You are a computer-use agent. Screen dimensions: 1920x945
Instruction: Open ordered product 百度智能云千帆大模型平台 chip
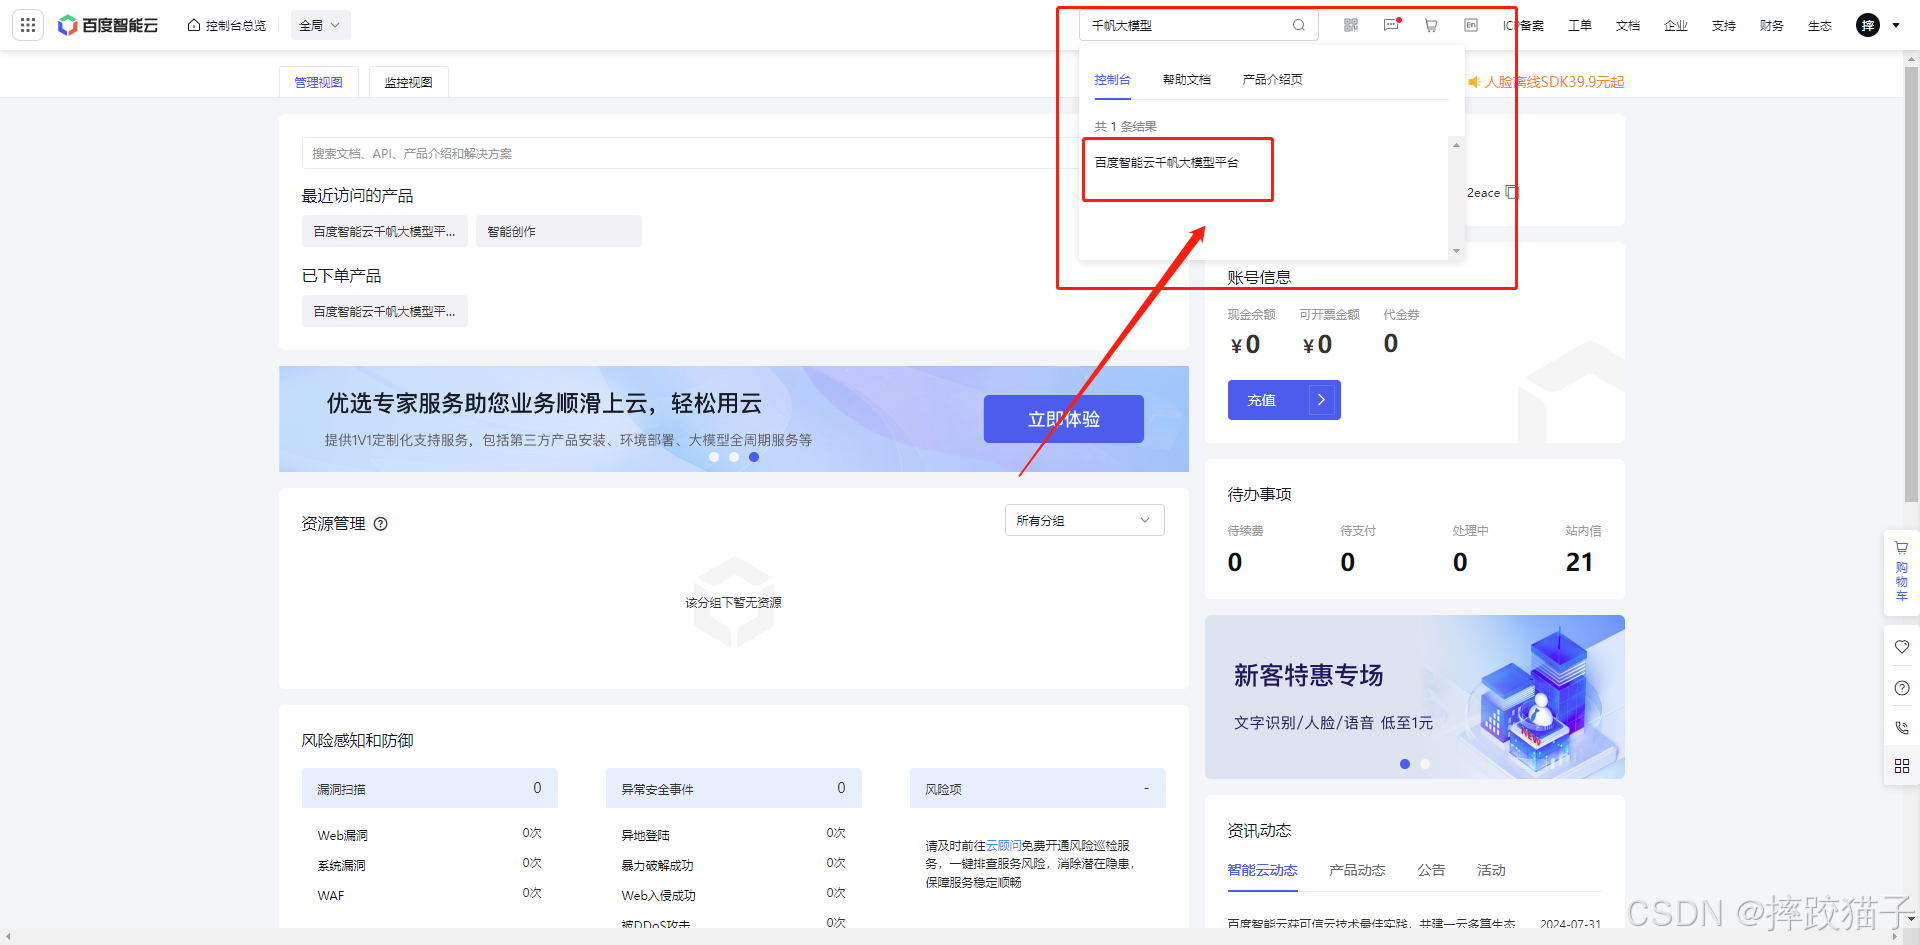click(385, 311)
